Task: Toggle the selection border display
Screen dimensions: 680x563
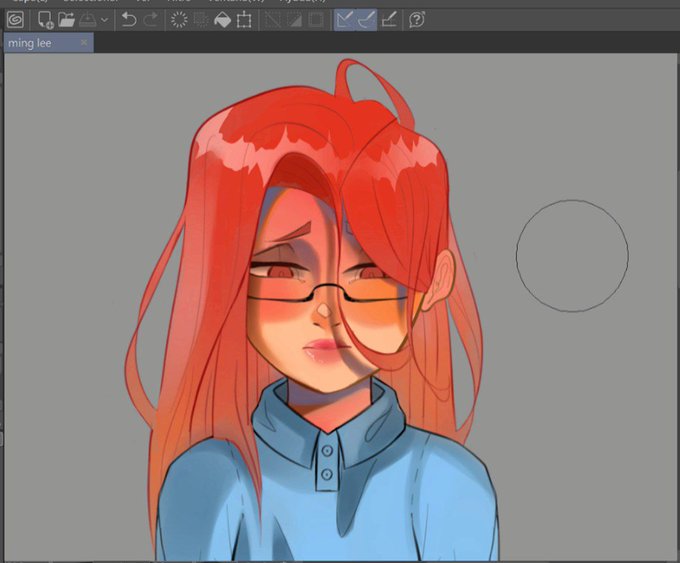Action: point(316,20)
